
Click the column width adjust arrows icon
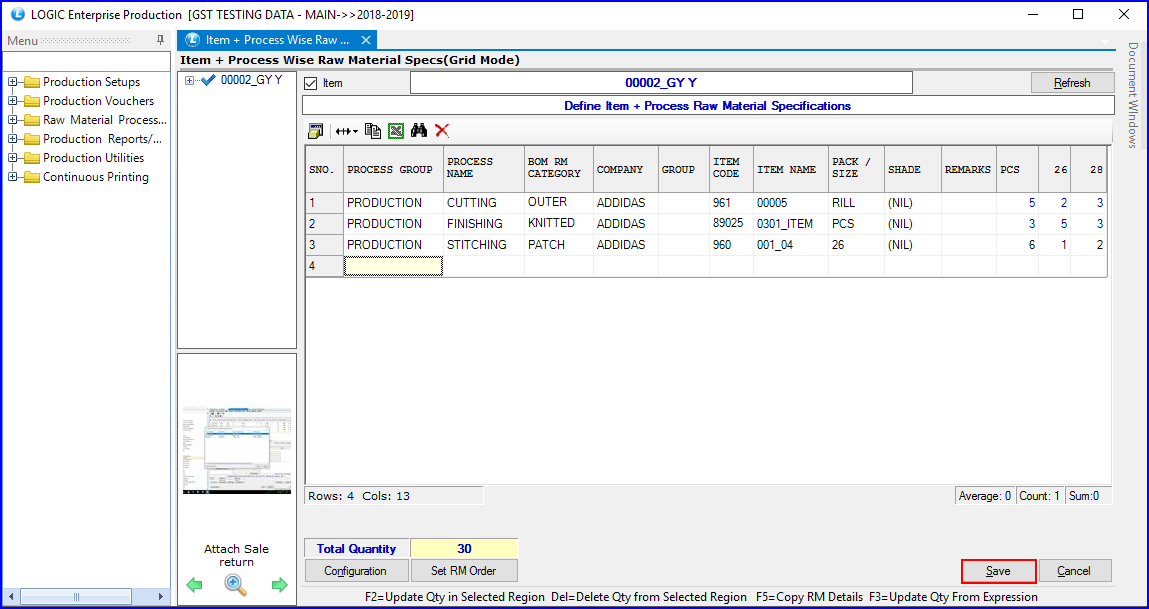pyautogui.click(x=346, y=131)
